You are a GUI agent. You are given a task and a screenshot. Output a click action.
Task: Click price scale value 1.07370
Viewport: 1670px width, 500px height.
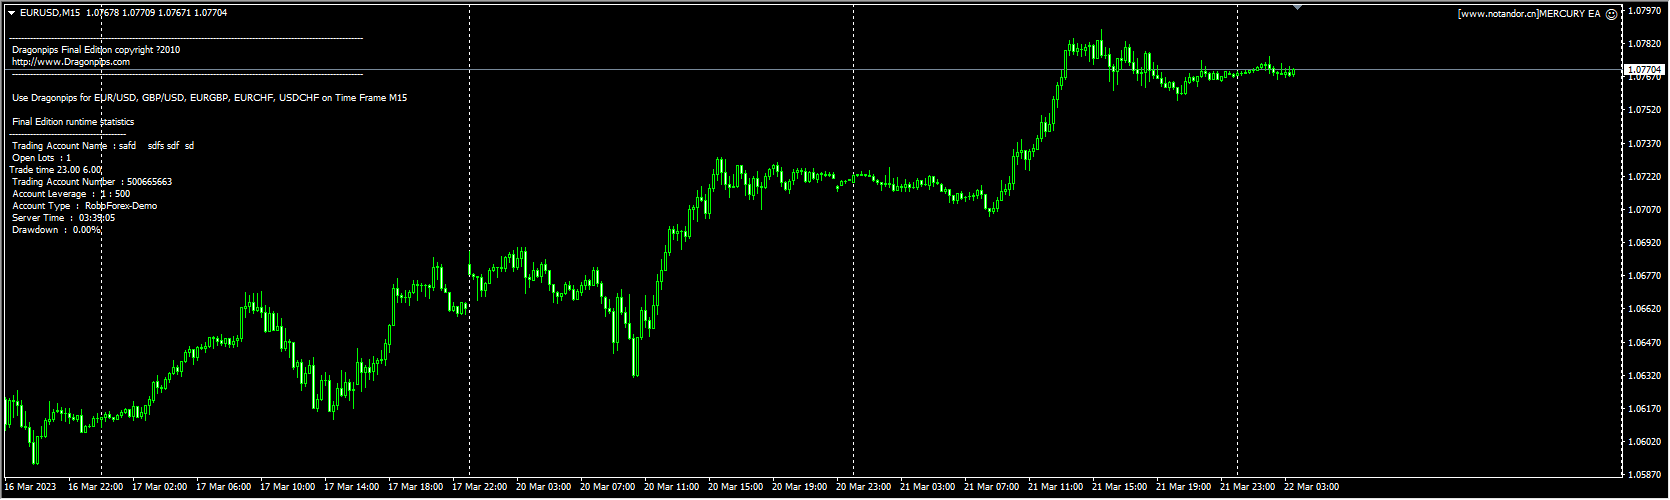(x=1645, y=144)
